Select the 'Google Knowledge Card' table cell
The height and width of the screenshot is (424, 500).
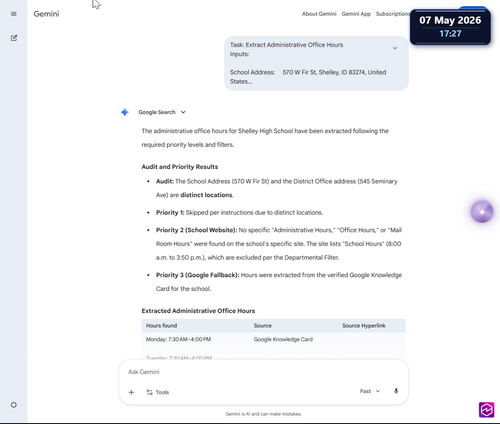point(283,339)
